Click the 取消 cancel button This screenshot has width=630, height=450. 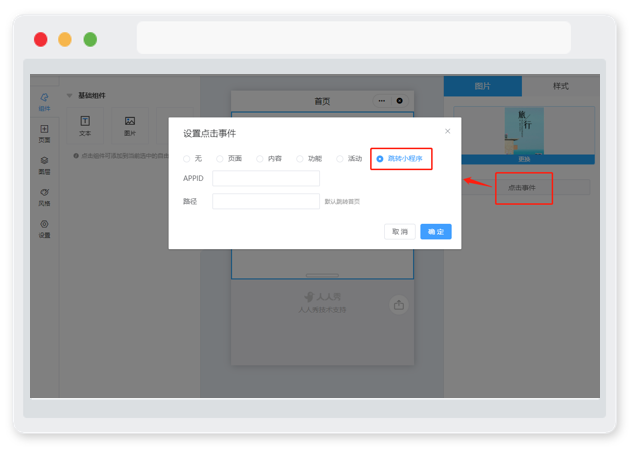click(x=400, y=231)
